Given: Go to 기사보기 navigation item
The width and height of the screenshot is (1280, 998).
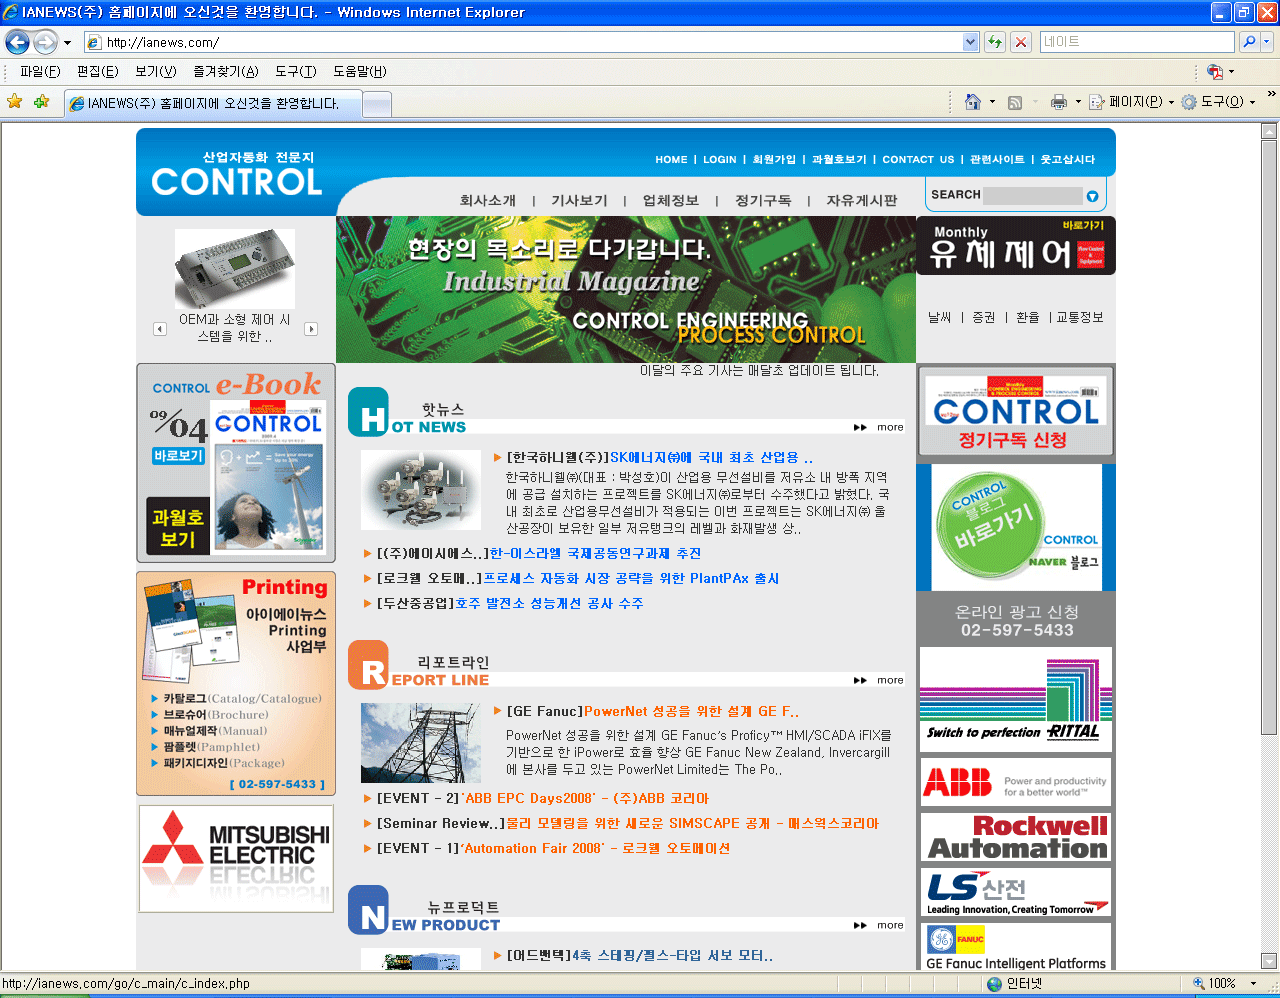Looking at the screenshot, I should [x=579, y=201].
